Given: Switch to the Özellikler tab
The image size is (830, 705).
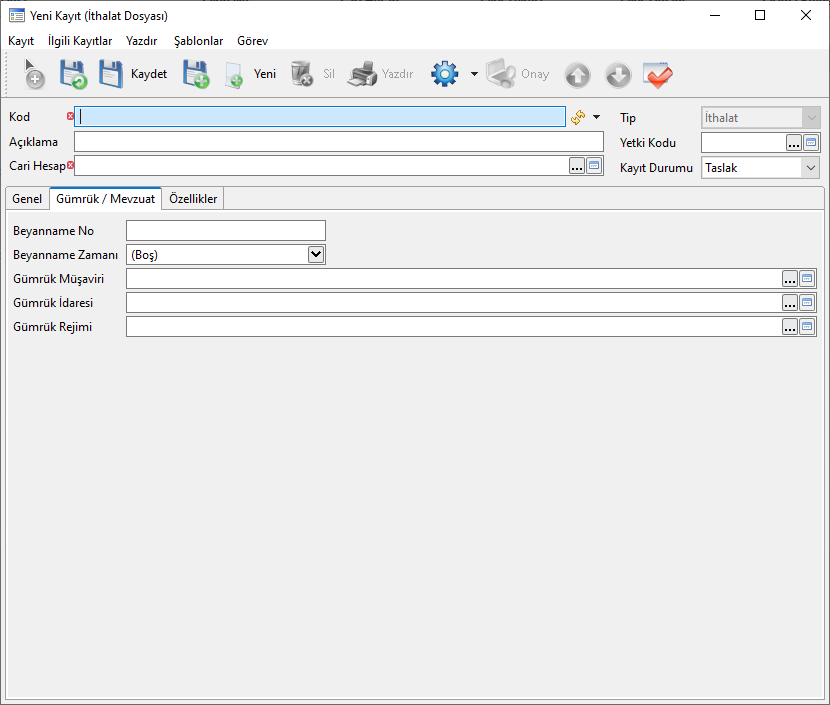Looking at the screenshot, I should 194,199.
